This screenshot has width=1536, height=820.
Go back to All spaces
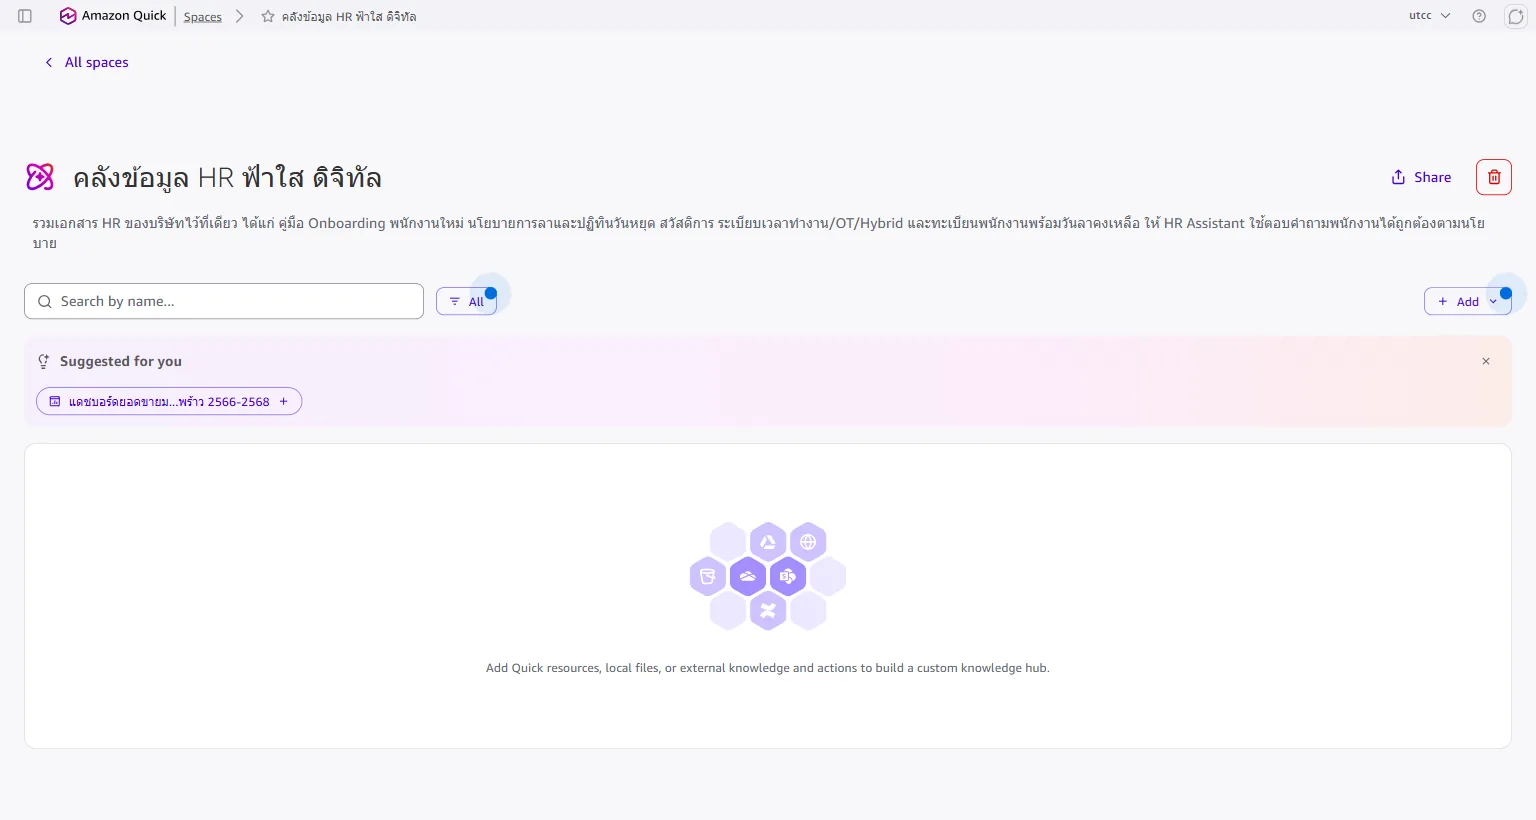[x=87, y=62]
